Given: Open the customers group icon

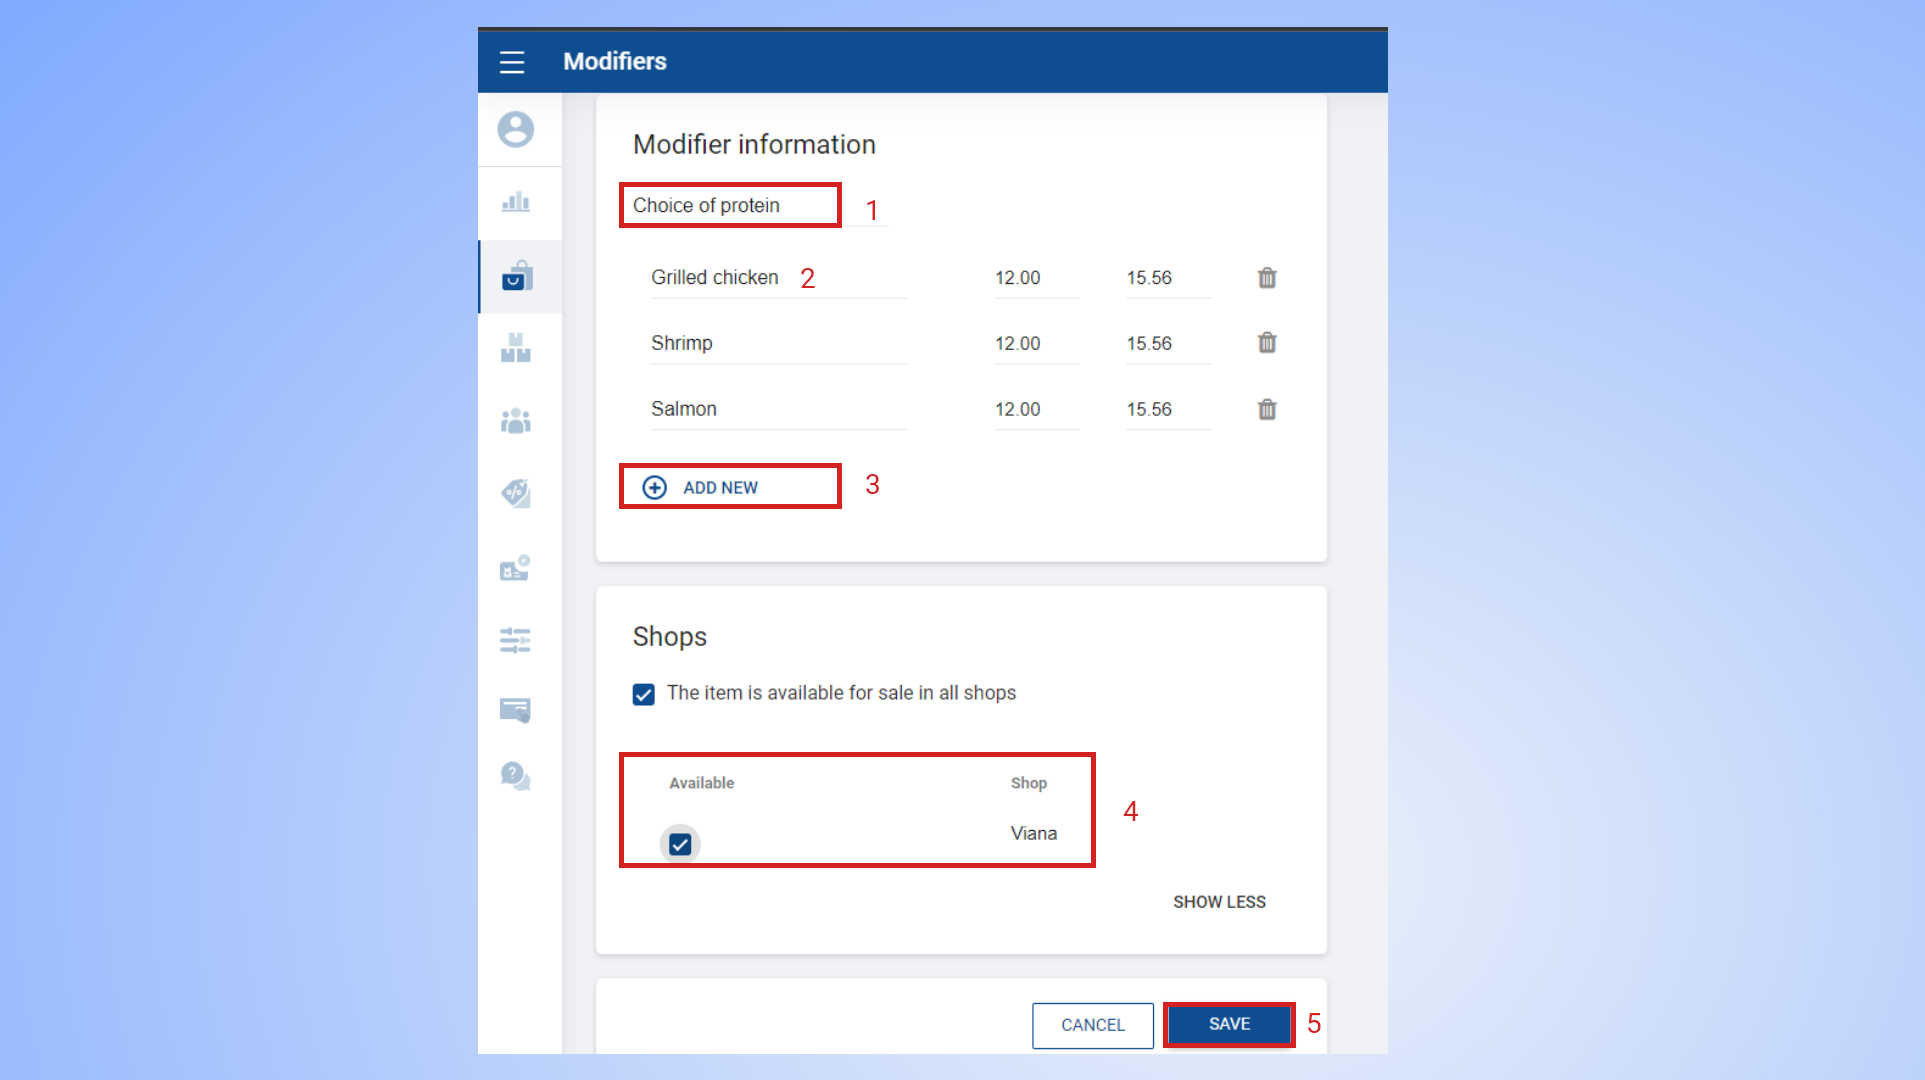Looking at the screenshot, I should pos(516,421).
